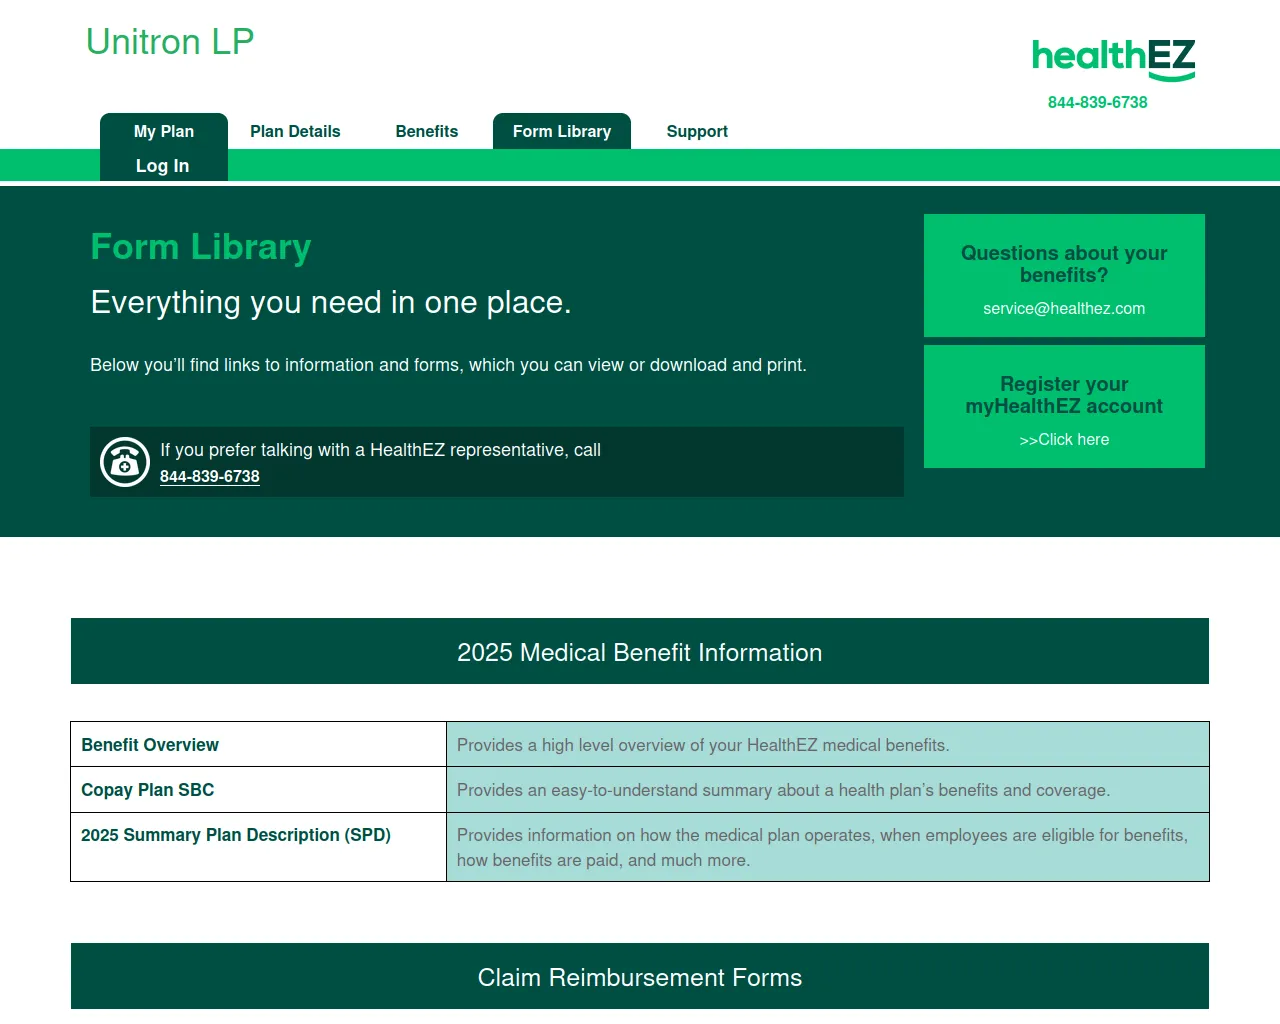The height and width of the screenshot is (1024, 1280).
Task: Open the Benefit Overview document
Action: click(150, 745)
